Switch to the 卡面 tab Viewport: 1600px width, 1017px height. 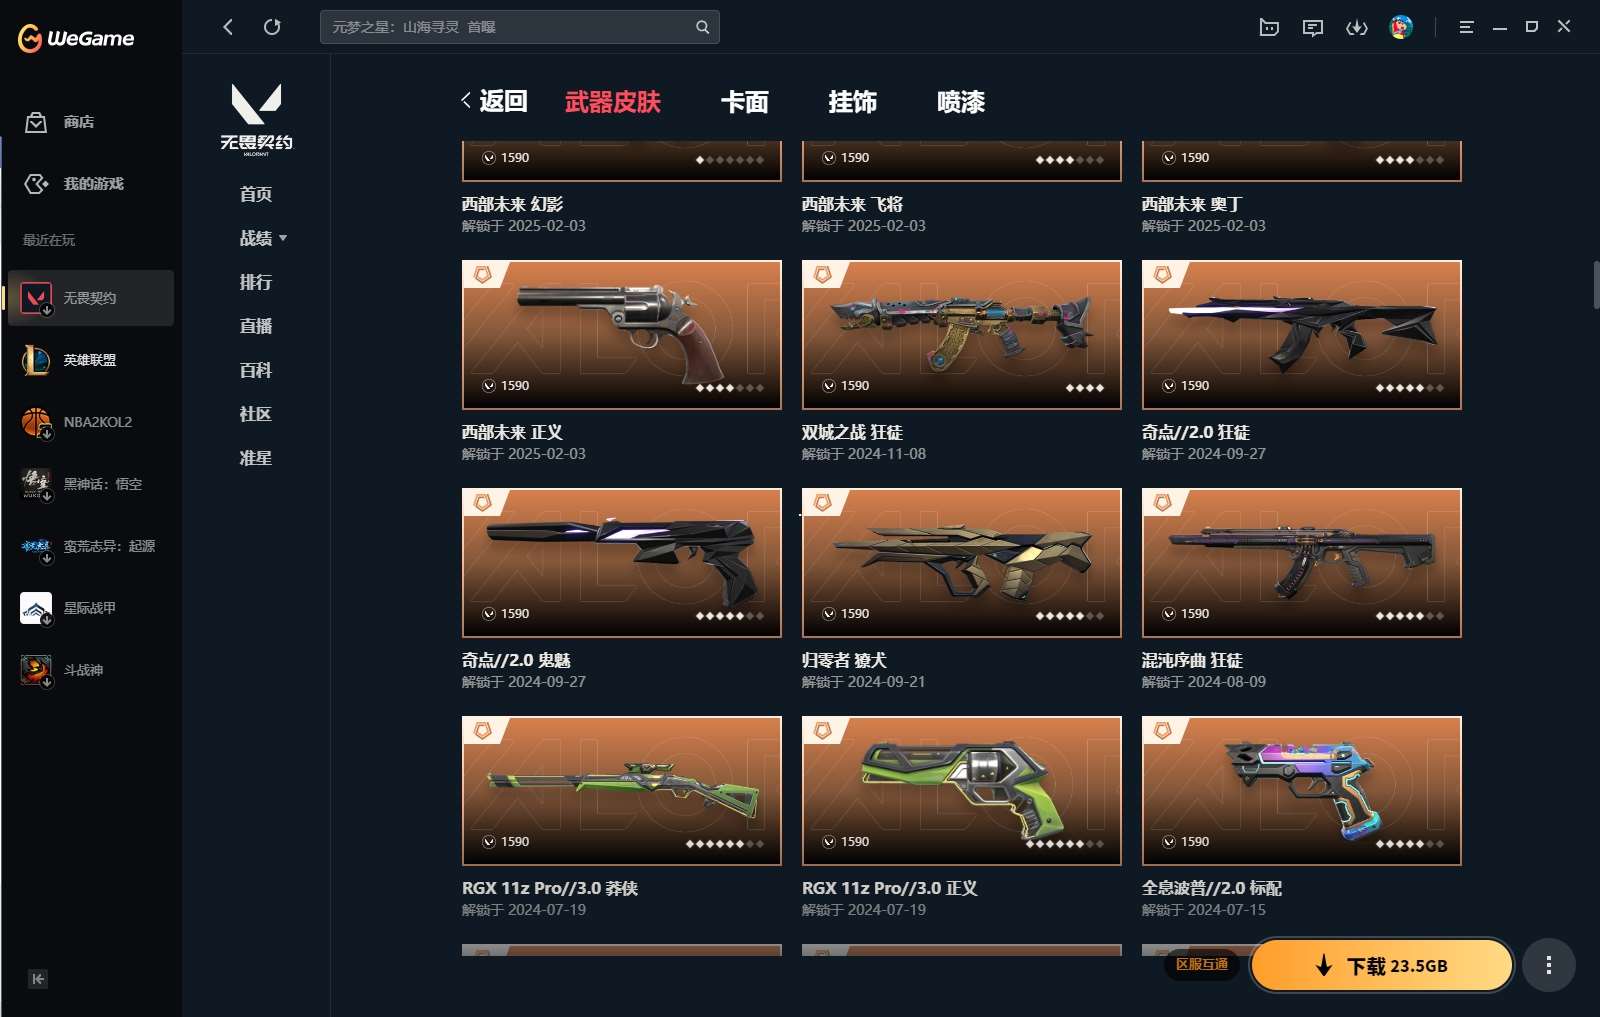point(745,102)
